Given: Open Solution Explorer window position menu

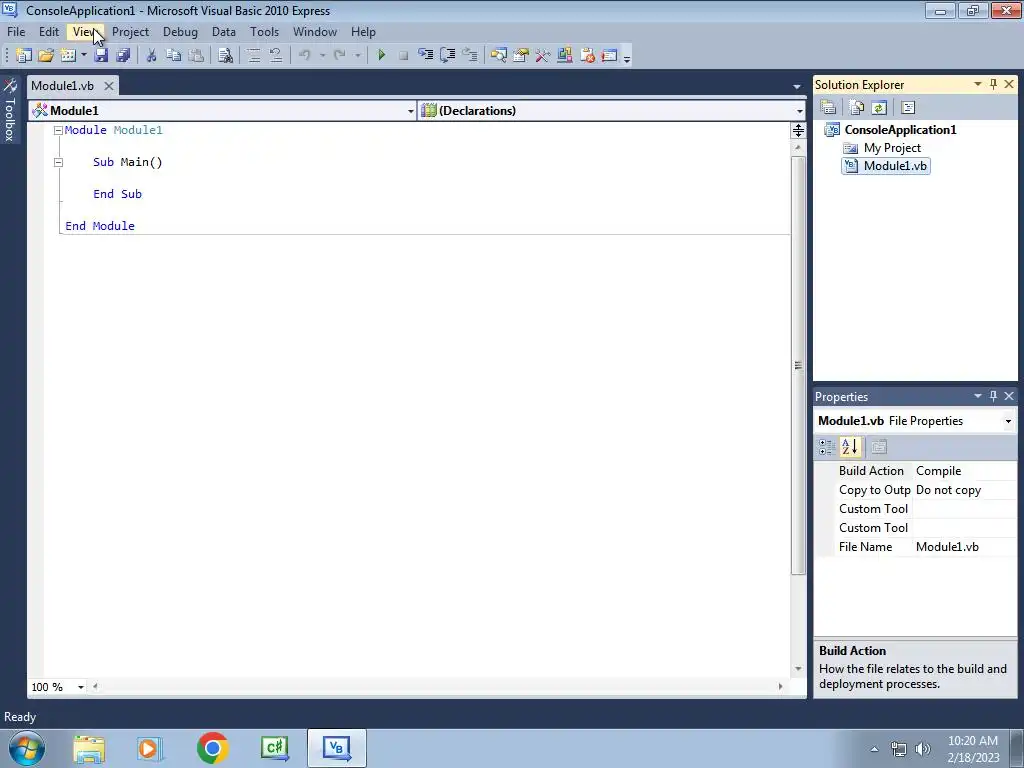Looking at the screenshot, I should [x=978, y=84].
